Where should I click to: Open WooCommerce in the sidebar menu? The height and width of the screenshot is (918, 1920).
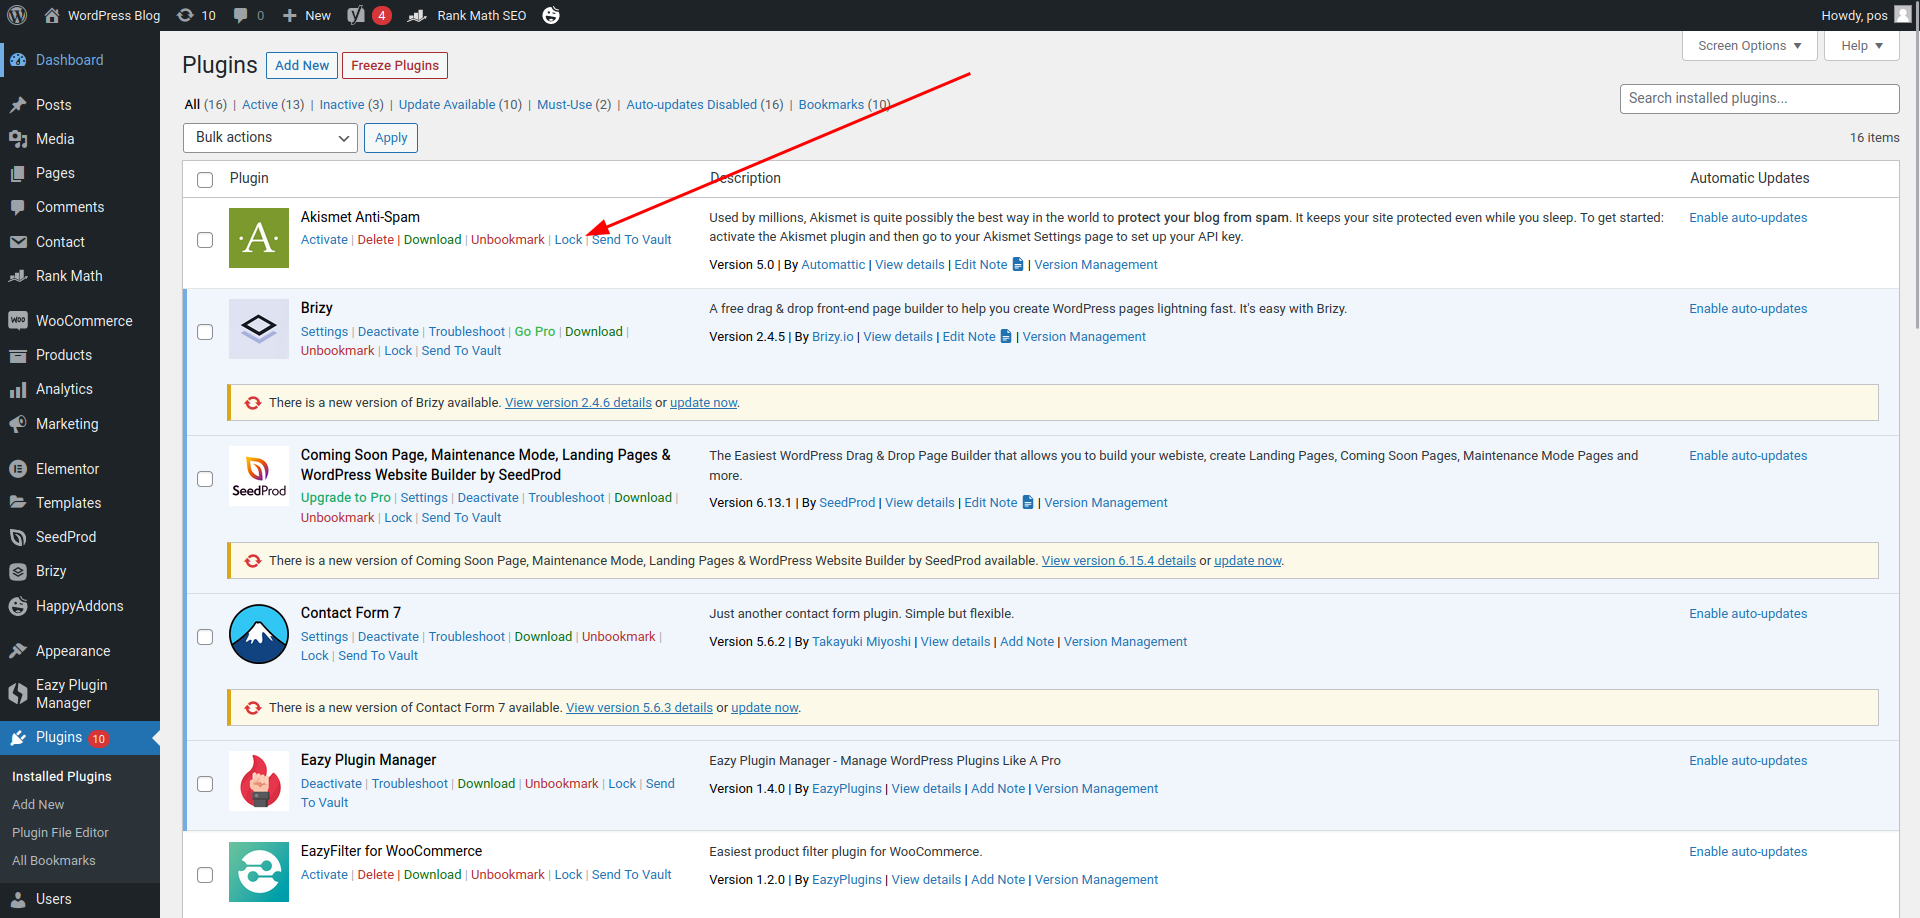(84, 321)
